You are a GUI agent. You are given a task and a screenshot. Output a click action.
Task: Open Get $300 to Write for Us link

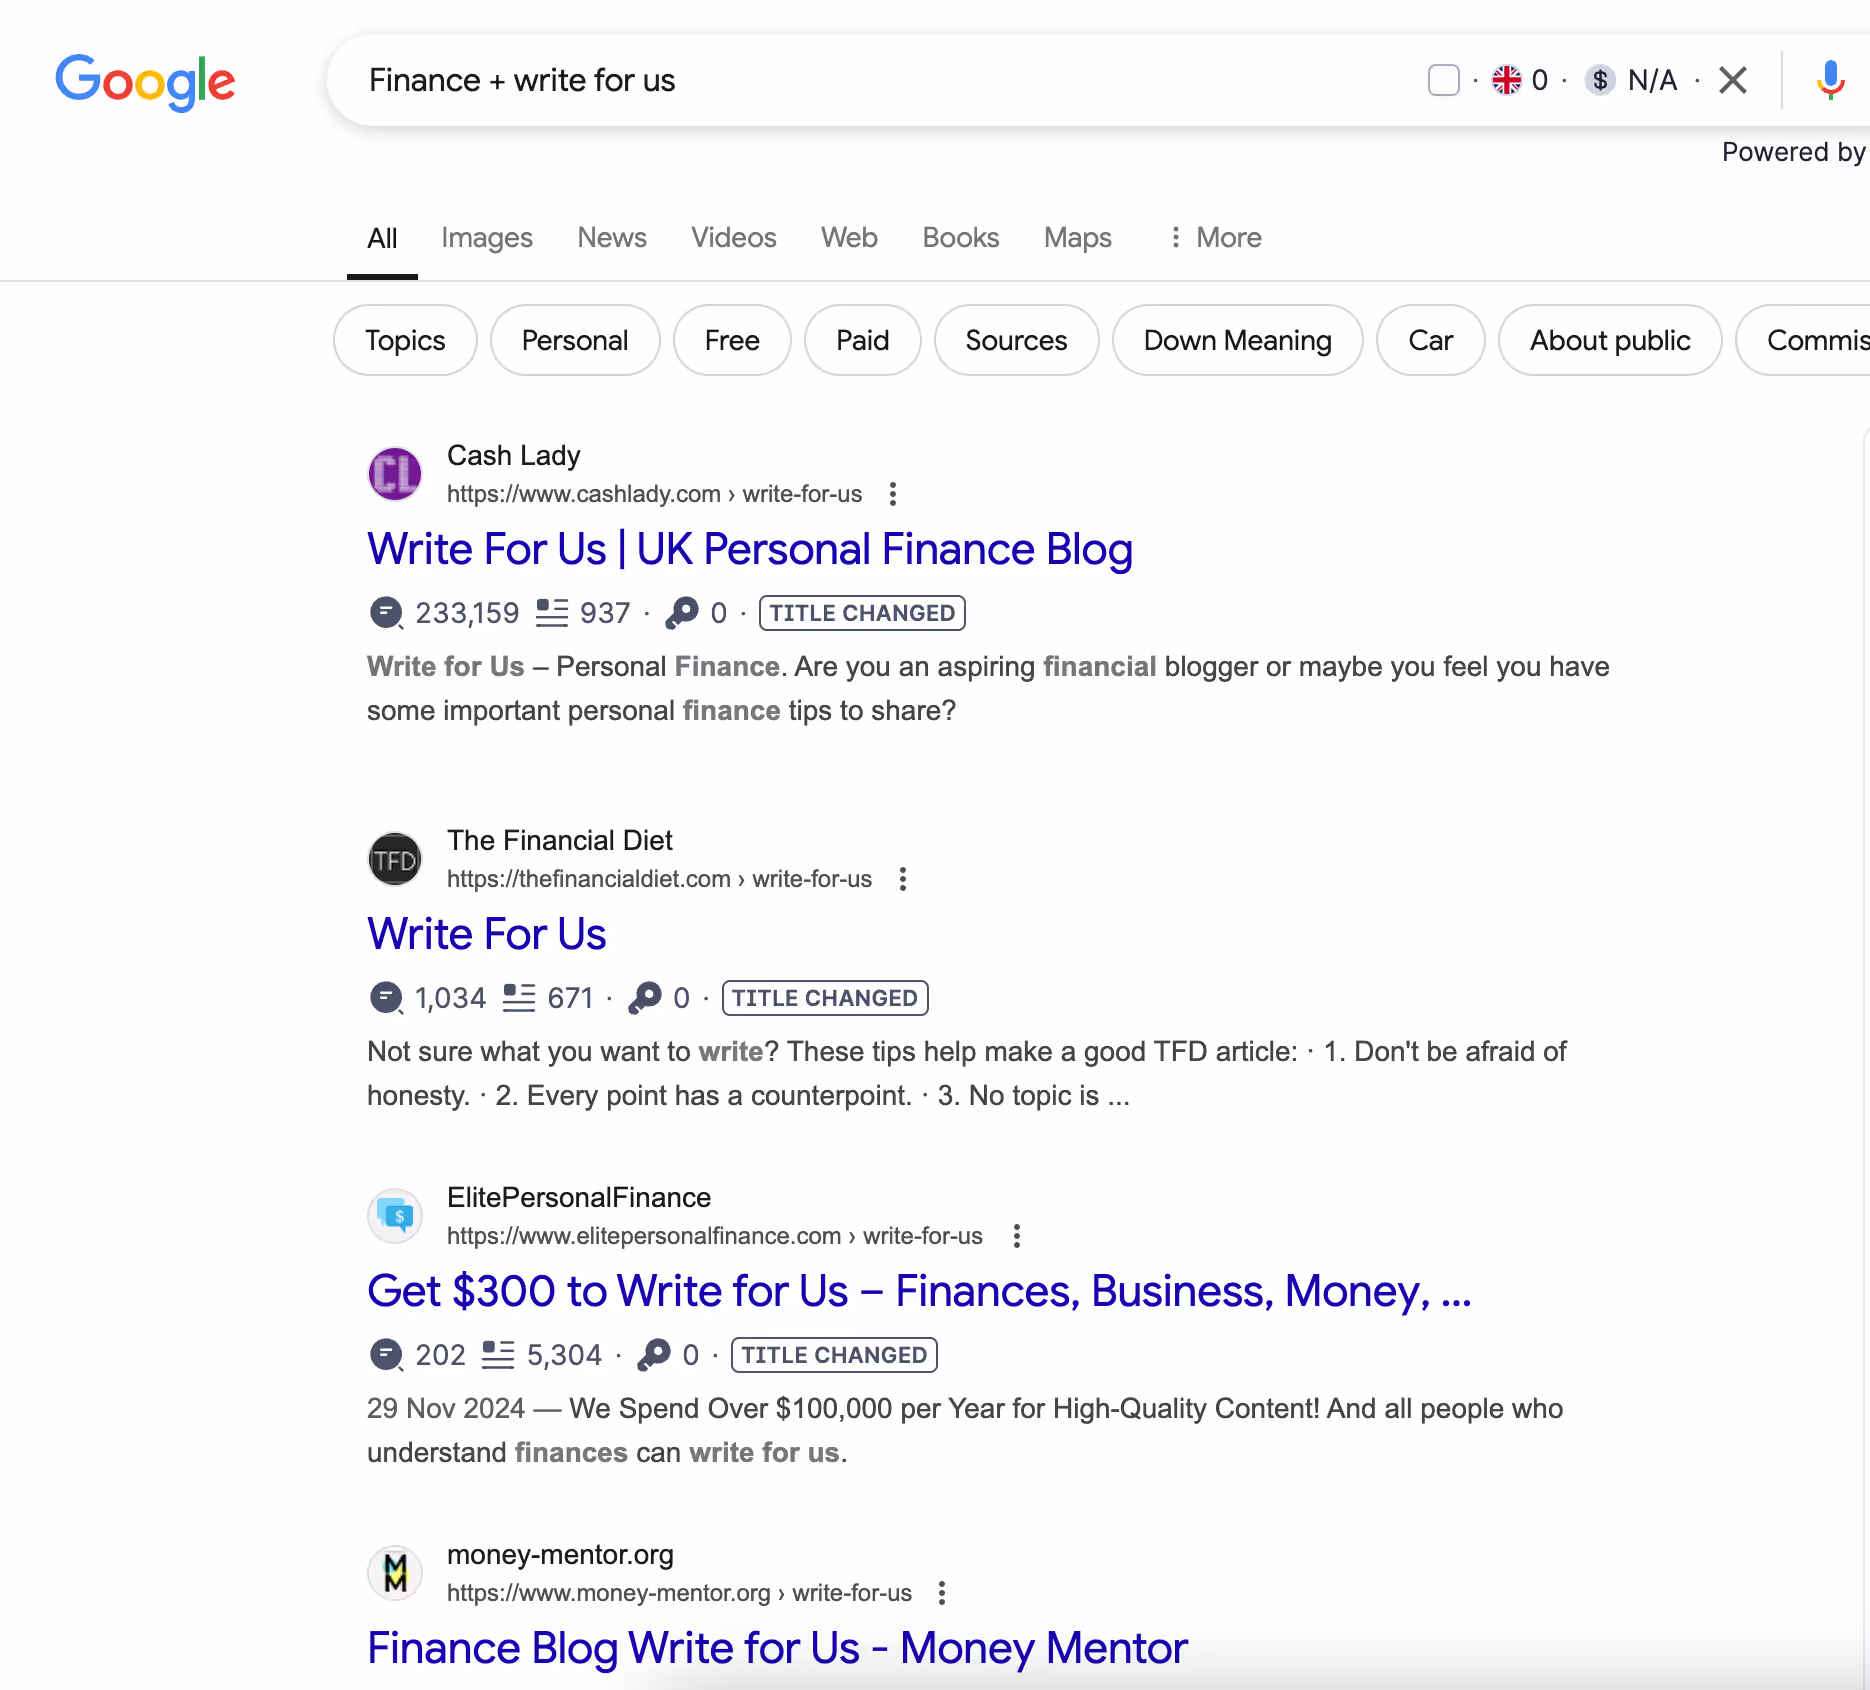(x=919, y=1291)
